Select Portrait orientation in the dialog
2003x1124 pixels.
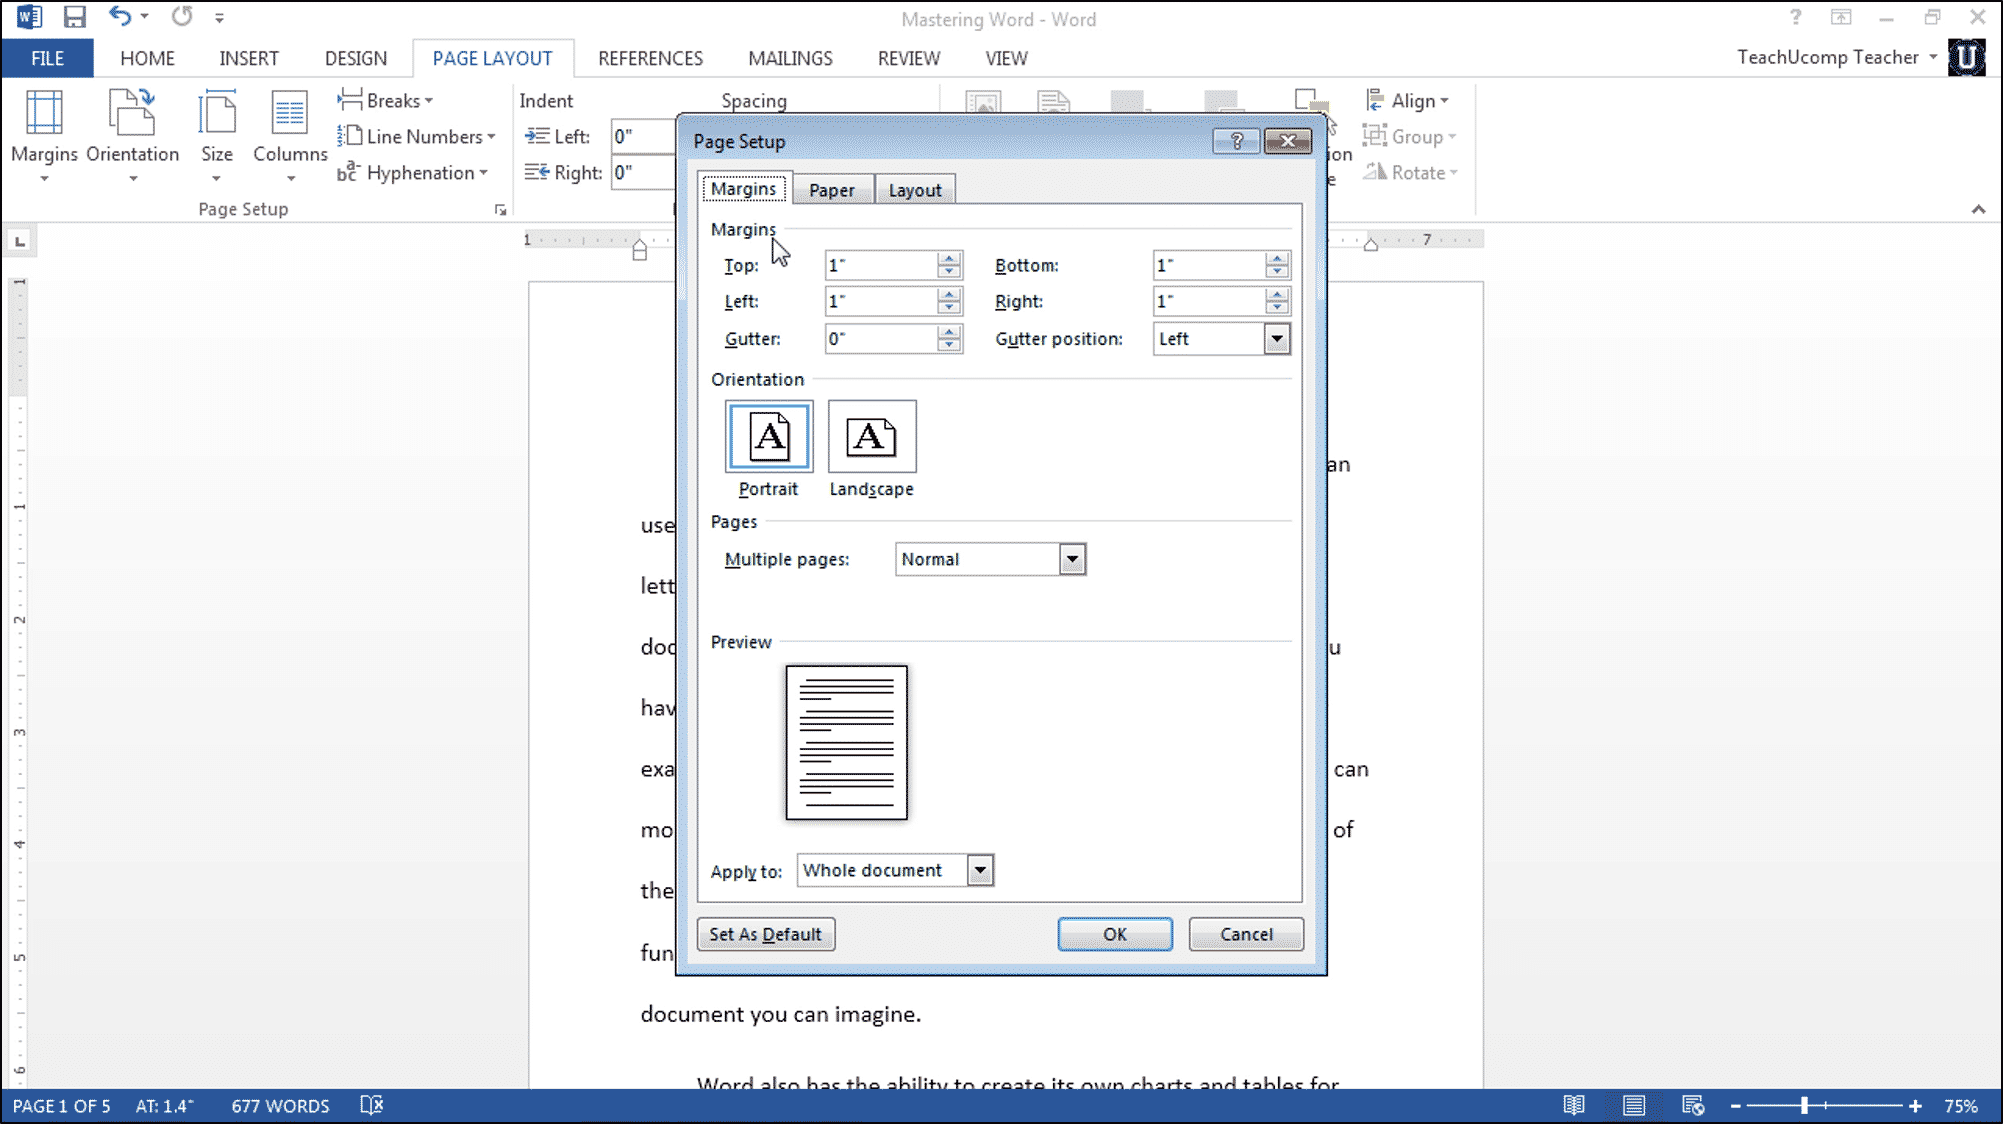[x=768, y=437]
